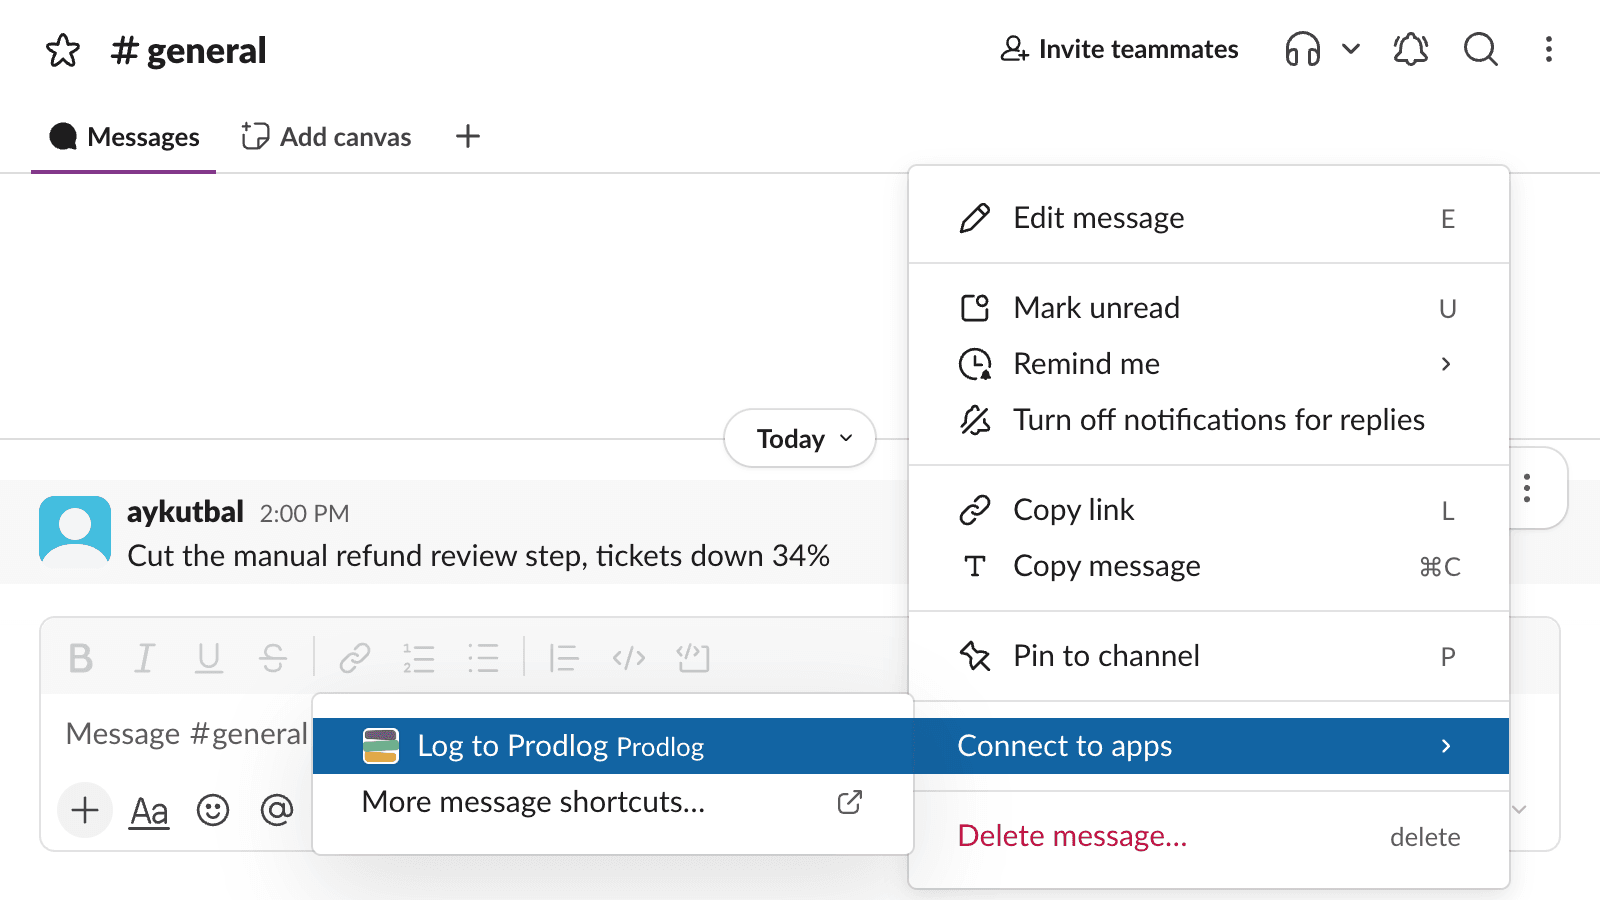Open channel more options menu
Viewport: 1600px width, 900px height.
pyautogui.click(x=1548, y=49)
